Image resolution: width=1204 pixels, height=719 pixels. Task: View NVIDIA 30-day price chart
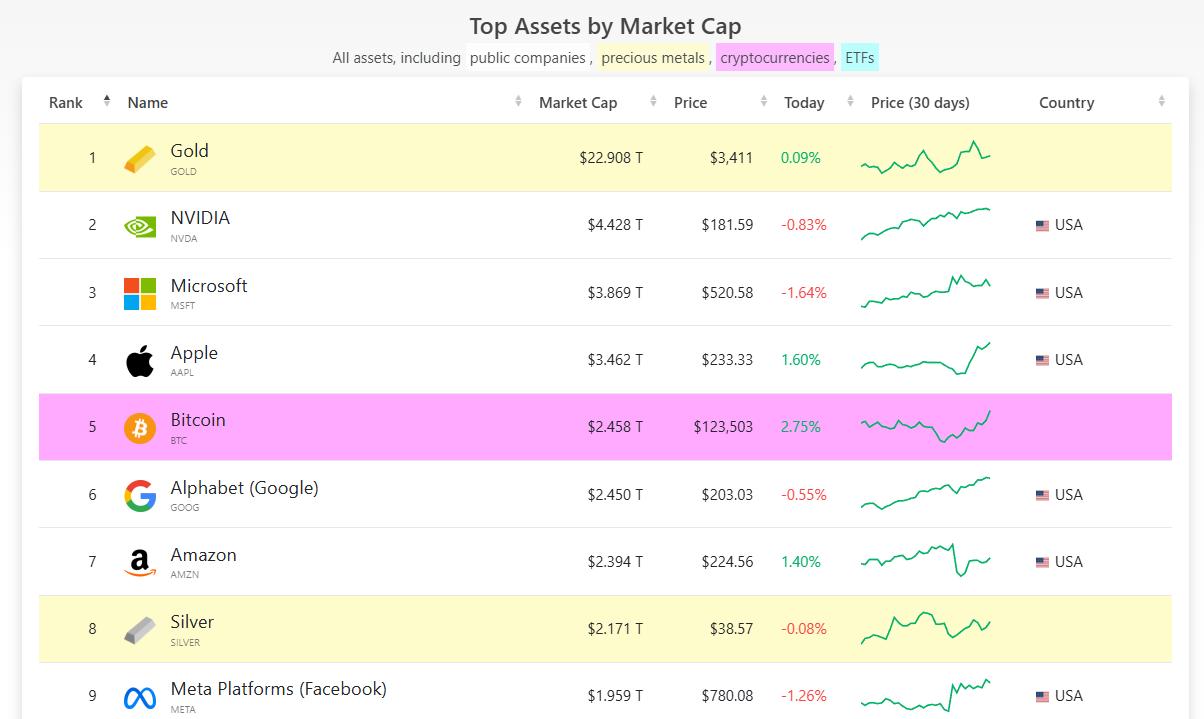click(925, 224)
